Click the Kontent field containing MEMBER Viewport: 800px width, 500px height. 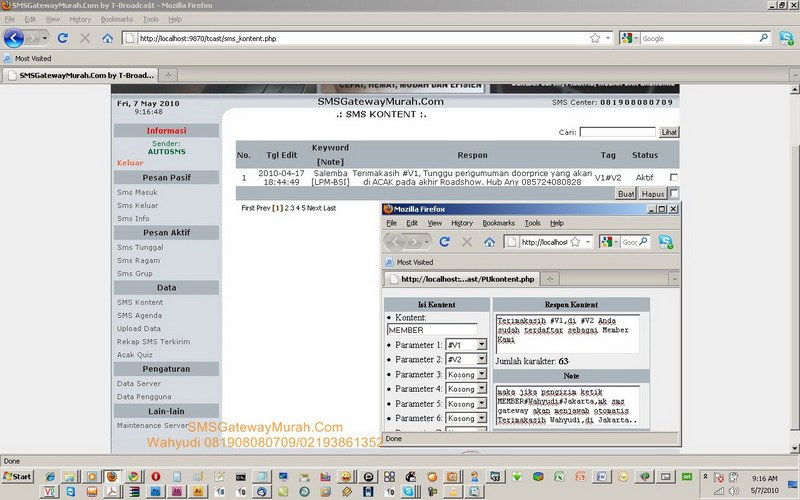click(432, 330)
